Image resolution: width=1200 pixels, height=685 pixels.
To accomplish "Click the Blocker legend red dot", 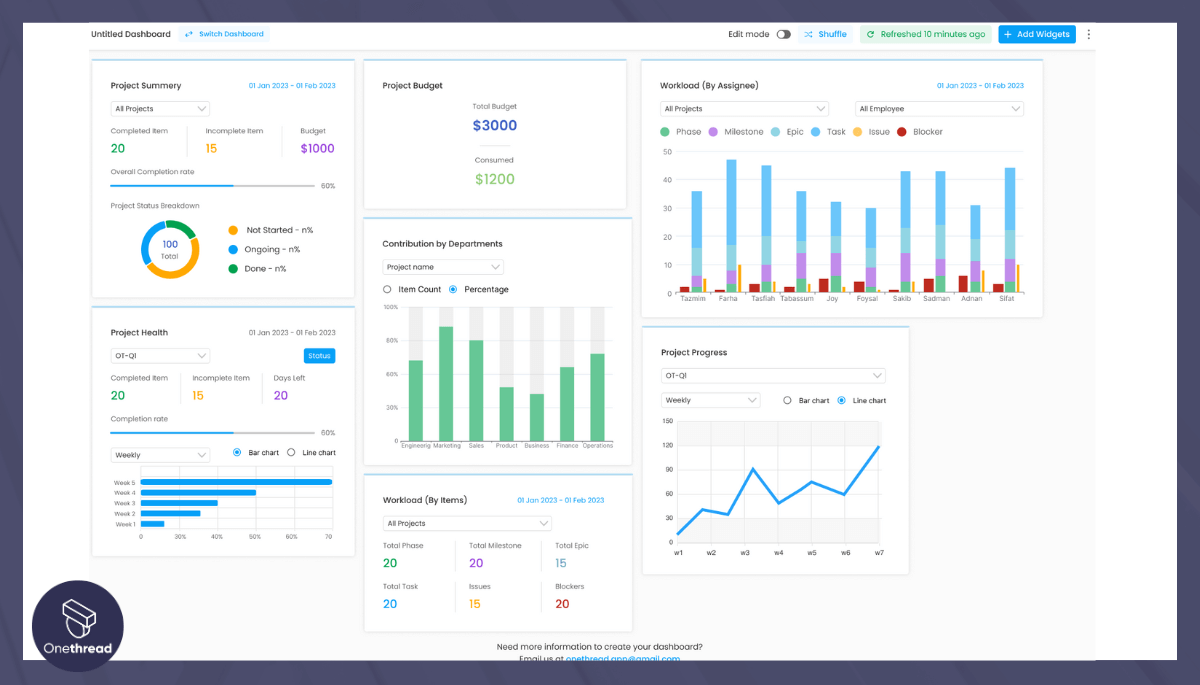I will (902, 132).
